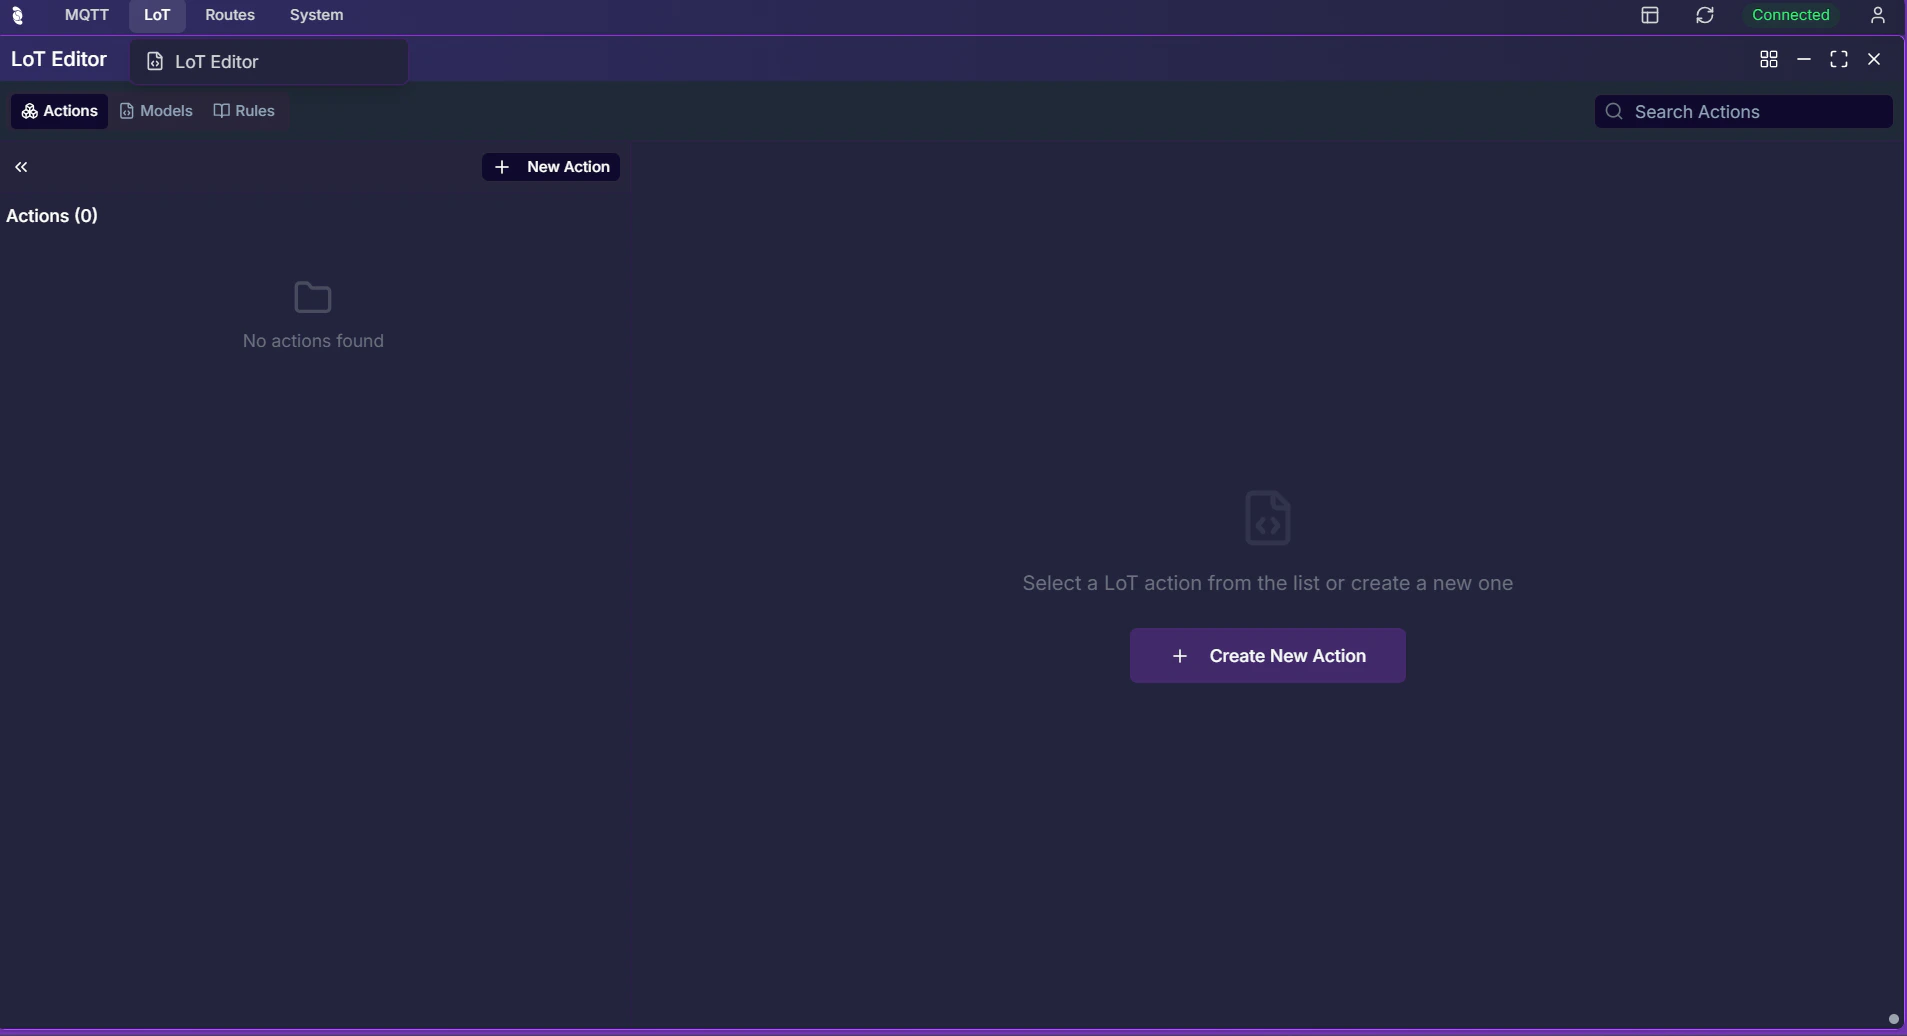Open the Routes menu
The image size is (1907, 1036).
[230, 15]
